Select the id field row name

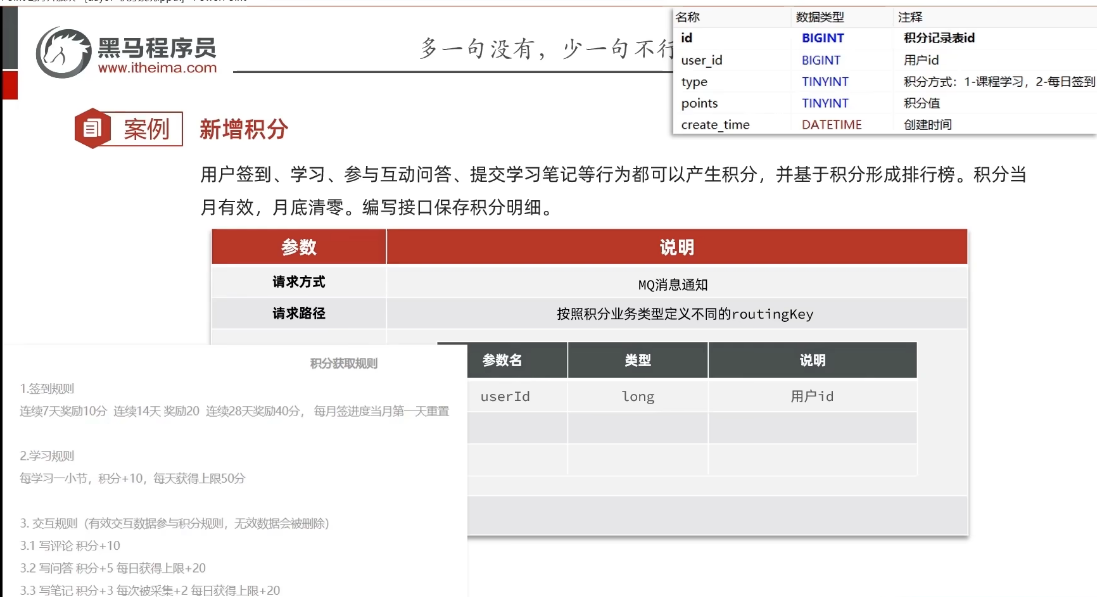686,38
